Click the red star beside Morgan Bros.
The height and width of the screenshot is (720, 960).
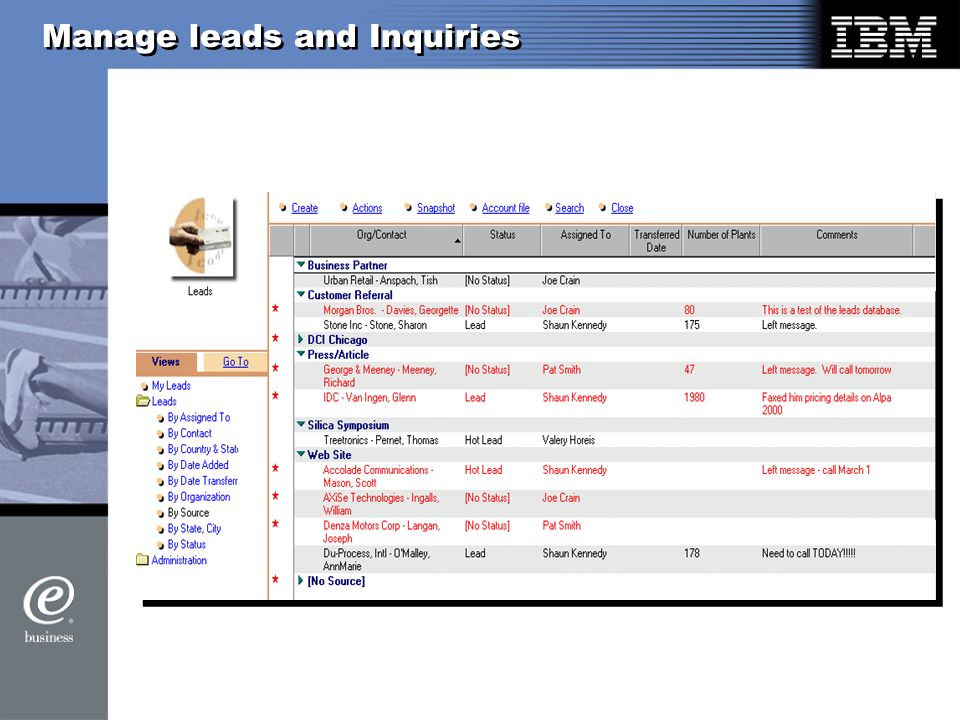coord(276,308)
